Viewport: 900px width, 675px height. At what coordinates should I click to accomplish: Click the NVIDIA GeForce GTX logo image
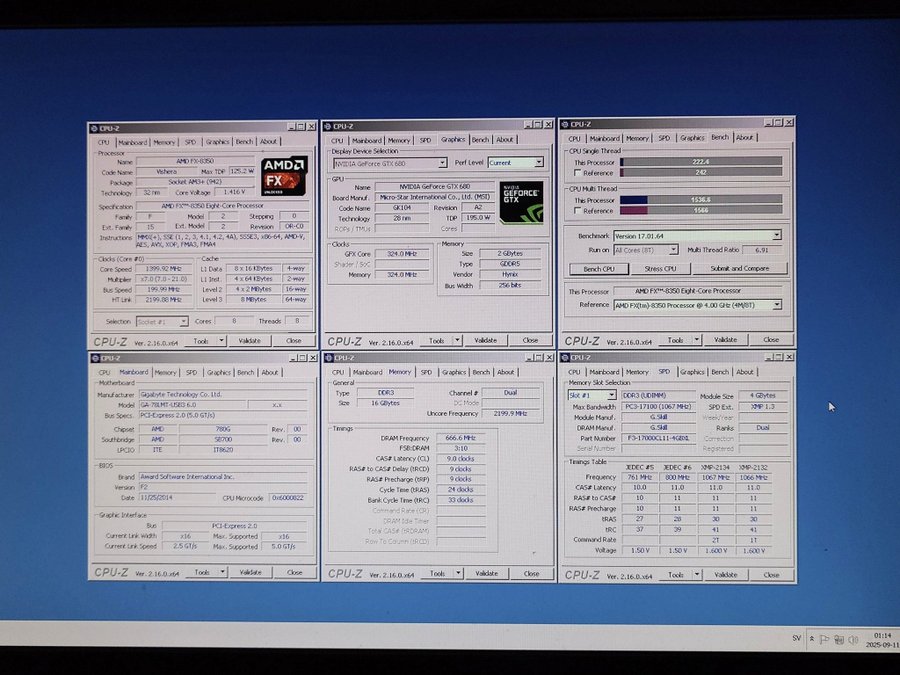pyautogui.click(x=521, y=202)
